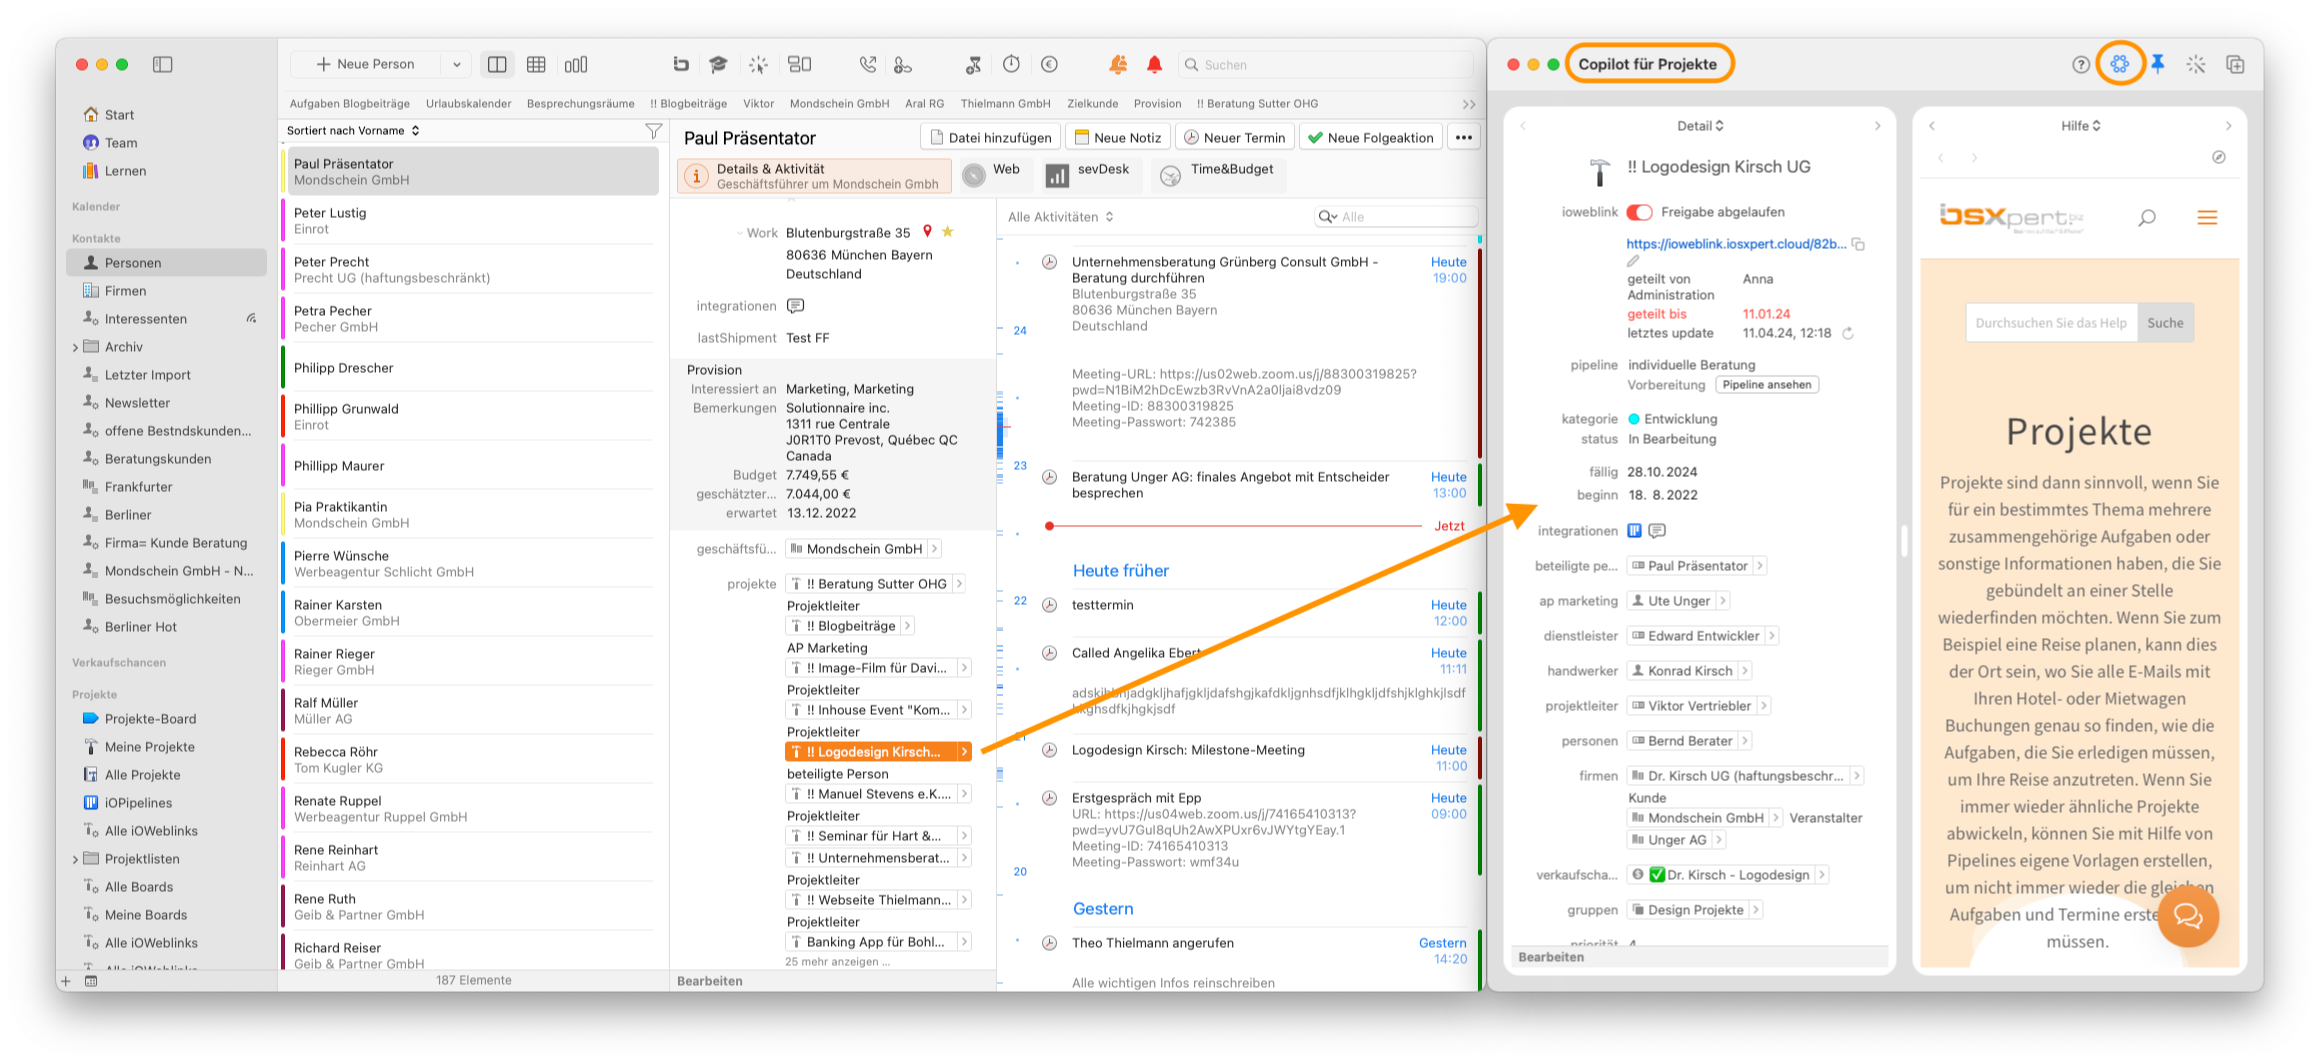Screen dimensions: 2319x1055
Task: Open the help question mark in Copilot window
Action: pos(2081,64)
